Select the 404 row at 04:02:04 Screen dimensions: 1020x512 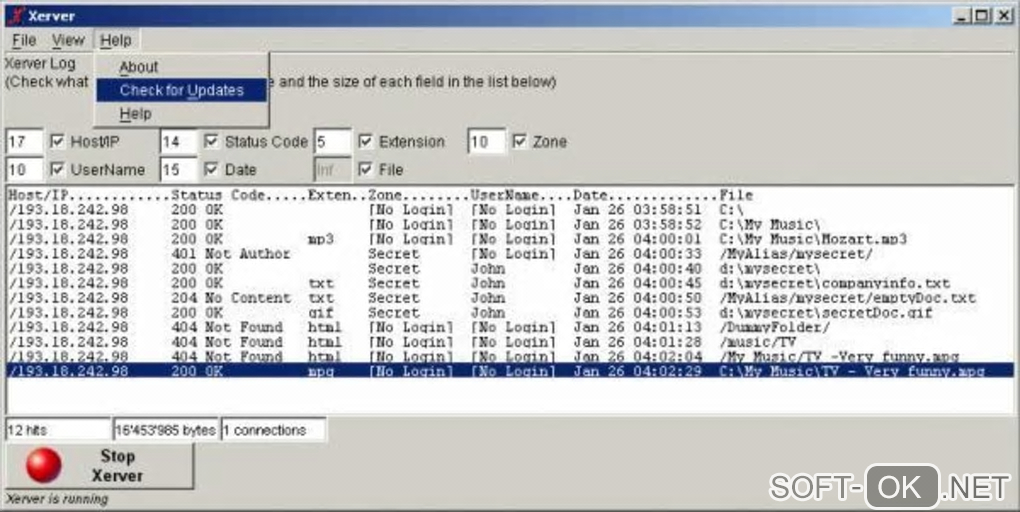point(510,356)
